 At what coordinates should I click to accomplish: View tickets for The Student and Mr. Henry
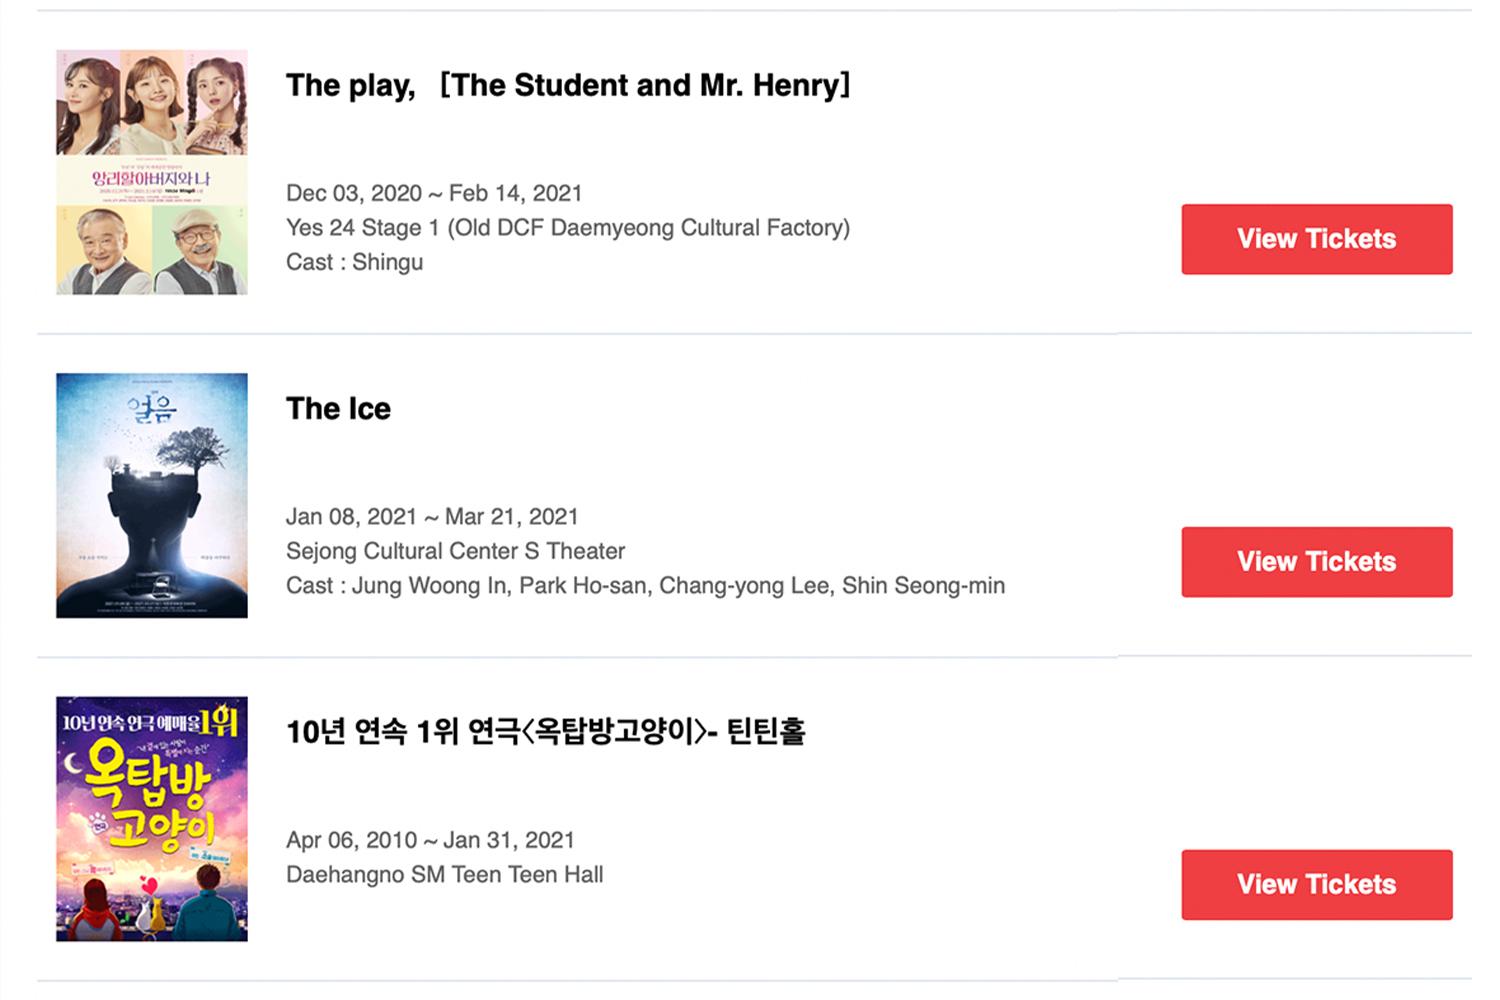pos(1316,239)
